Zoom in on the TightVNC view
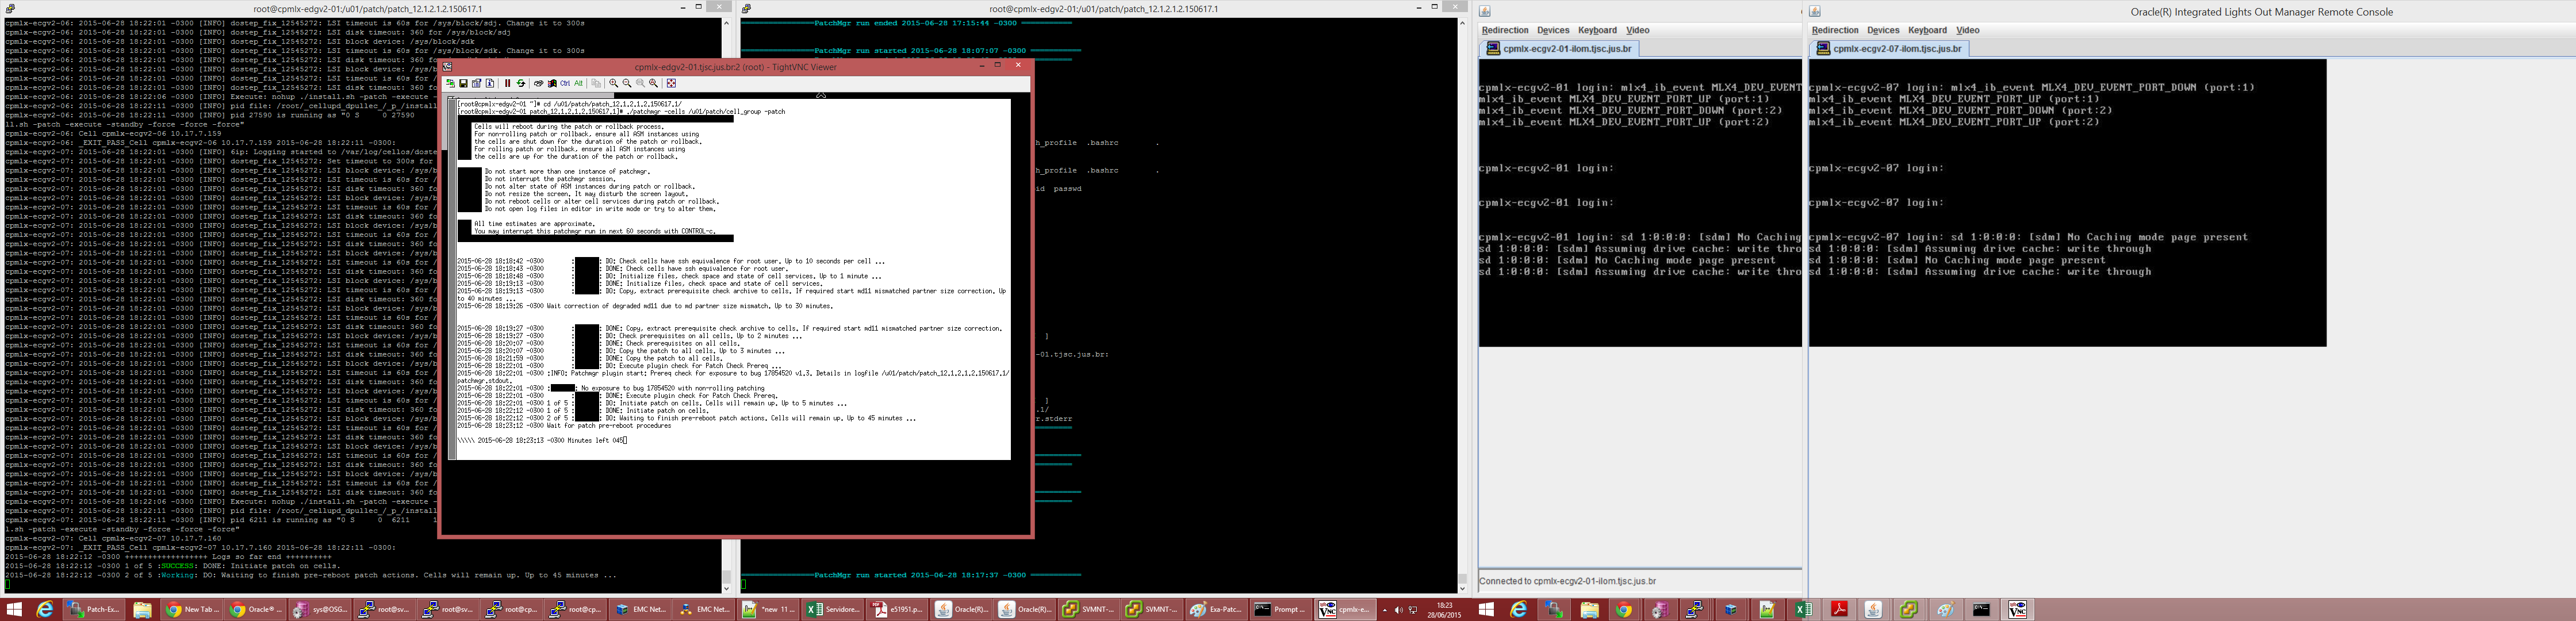This screenshot has width=2576, height=621. [x=614, y=83]
